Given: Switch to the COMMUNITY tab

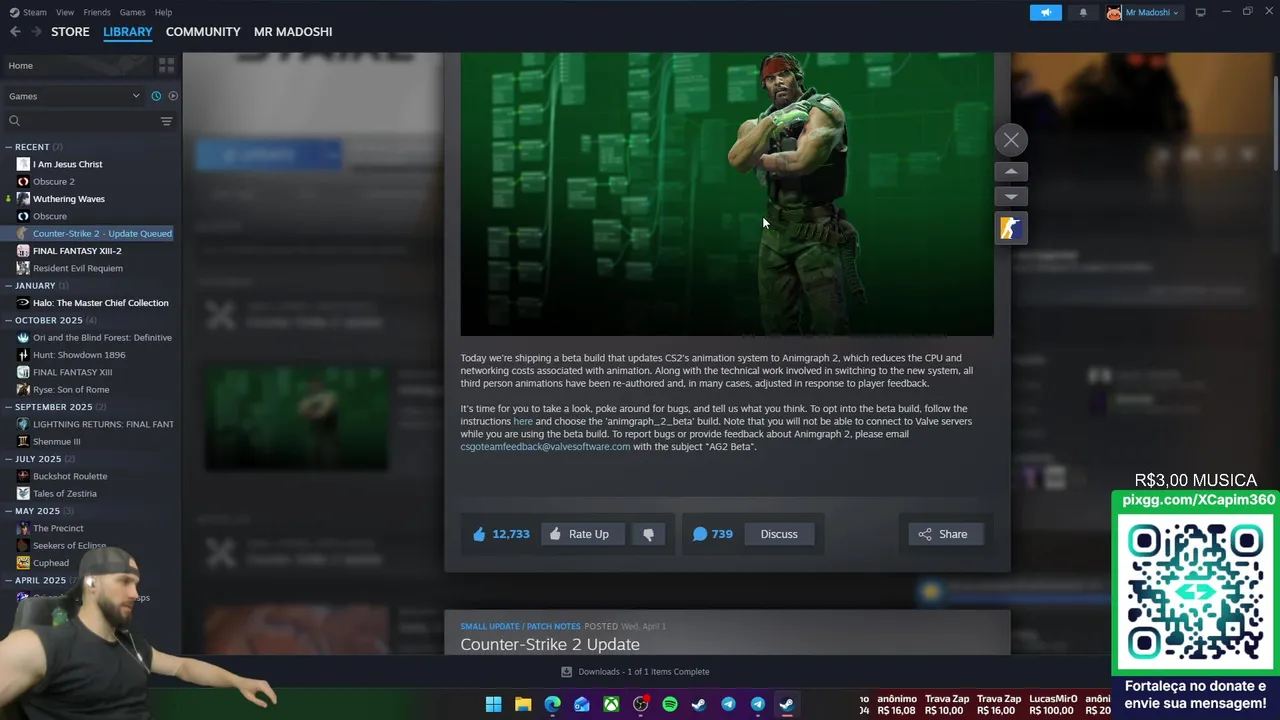Looking at the screenshot, I should click(x=203, y=32).
